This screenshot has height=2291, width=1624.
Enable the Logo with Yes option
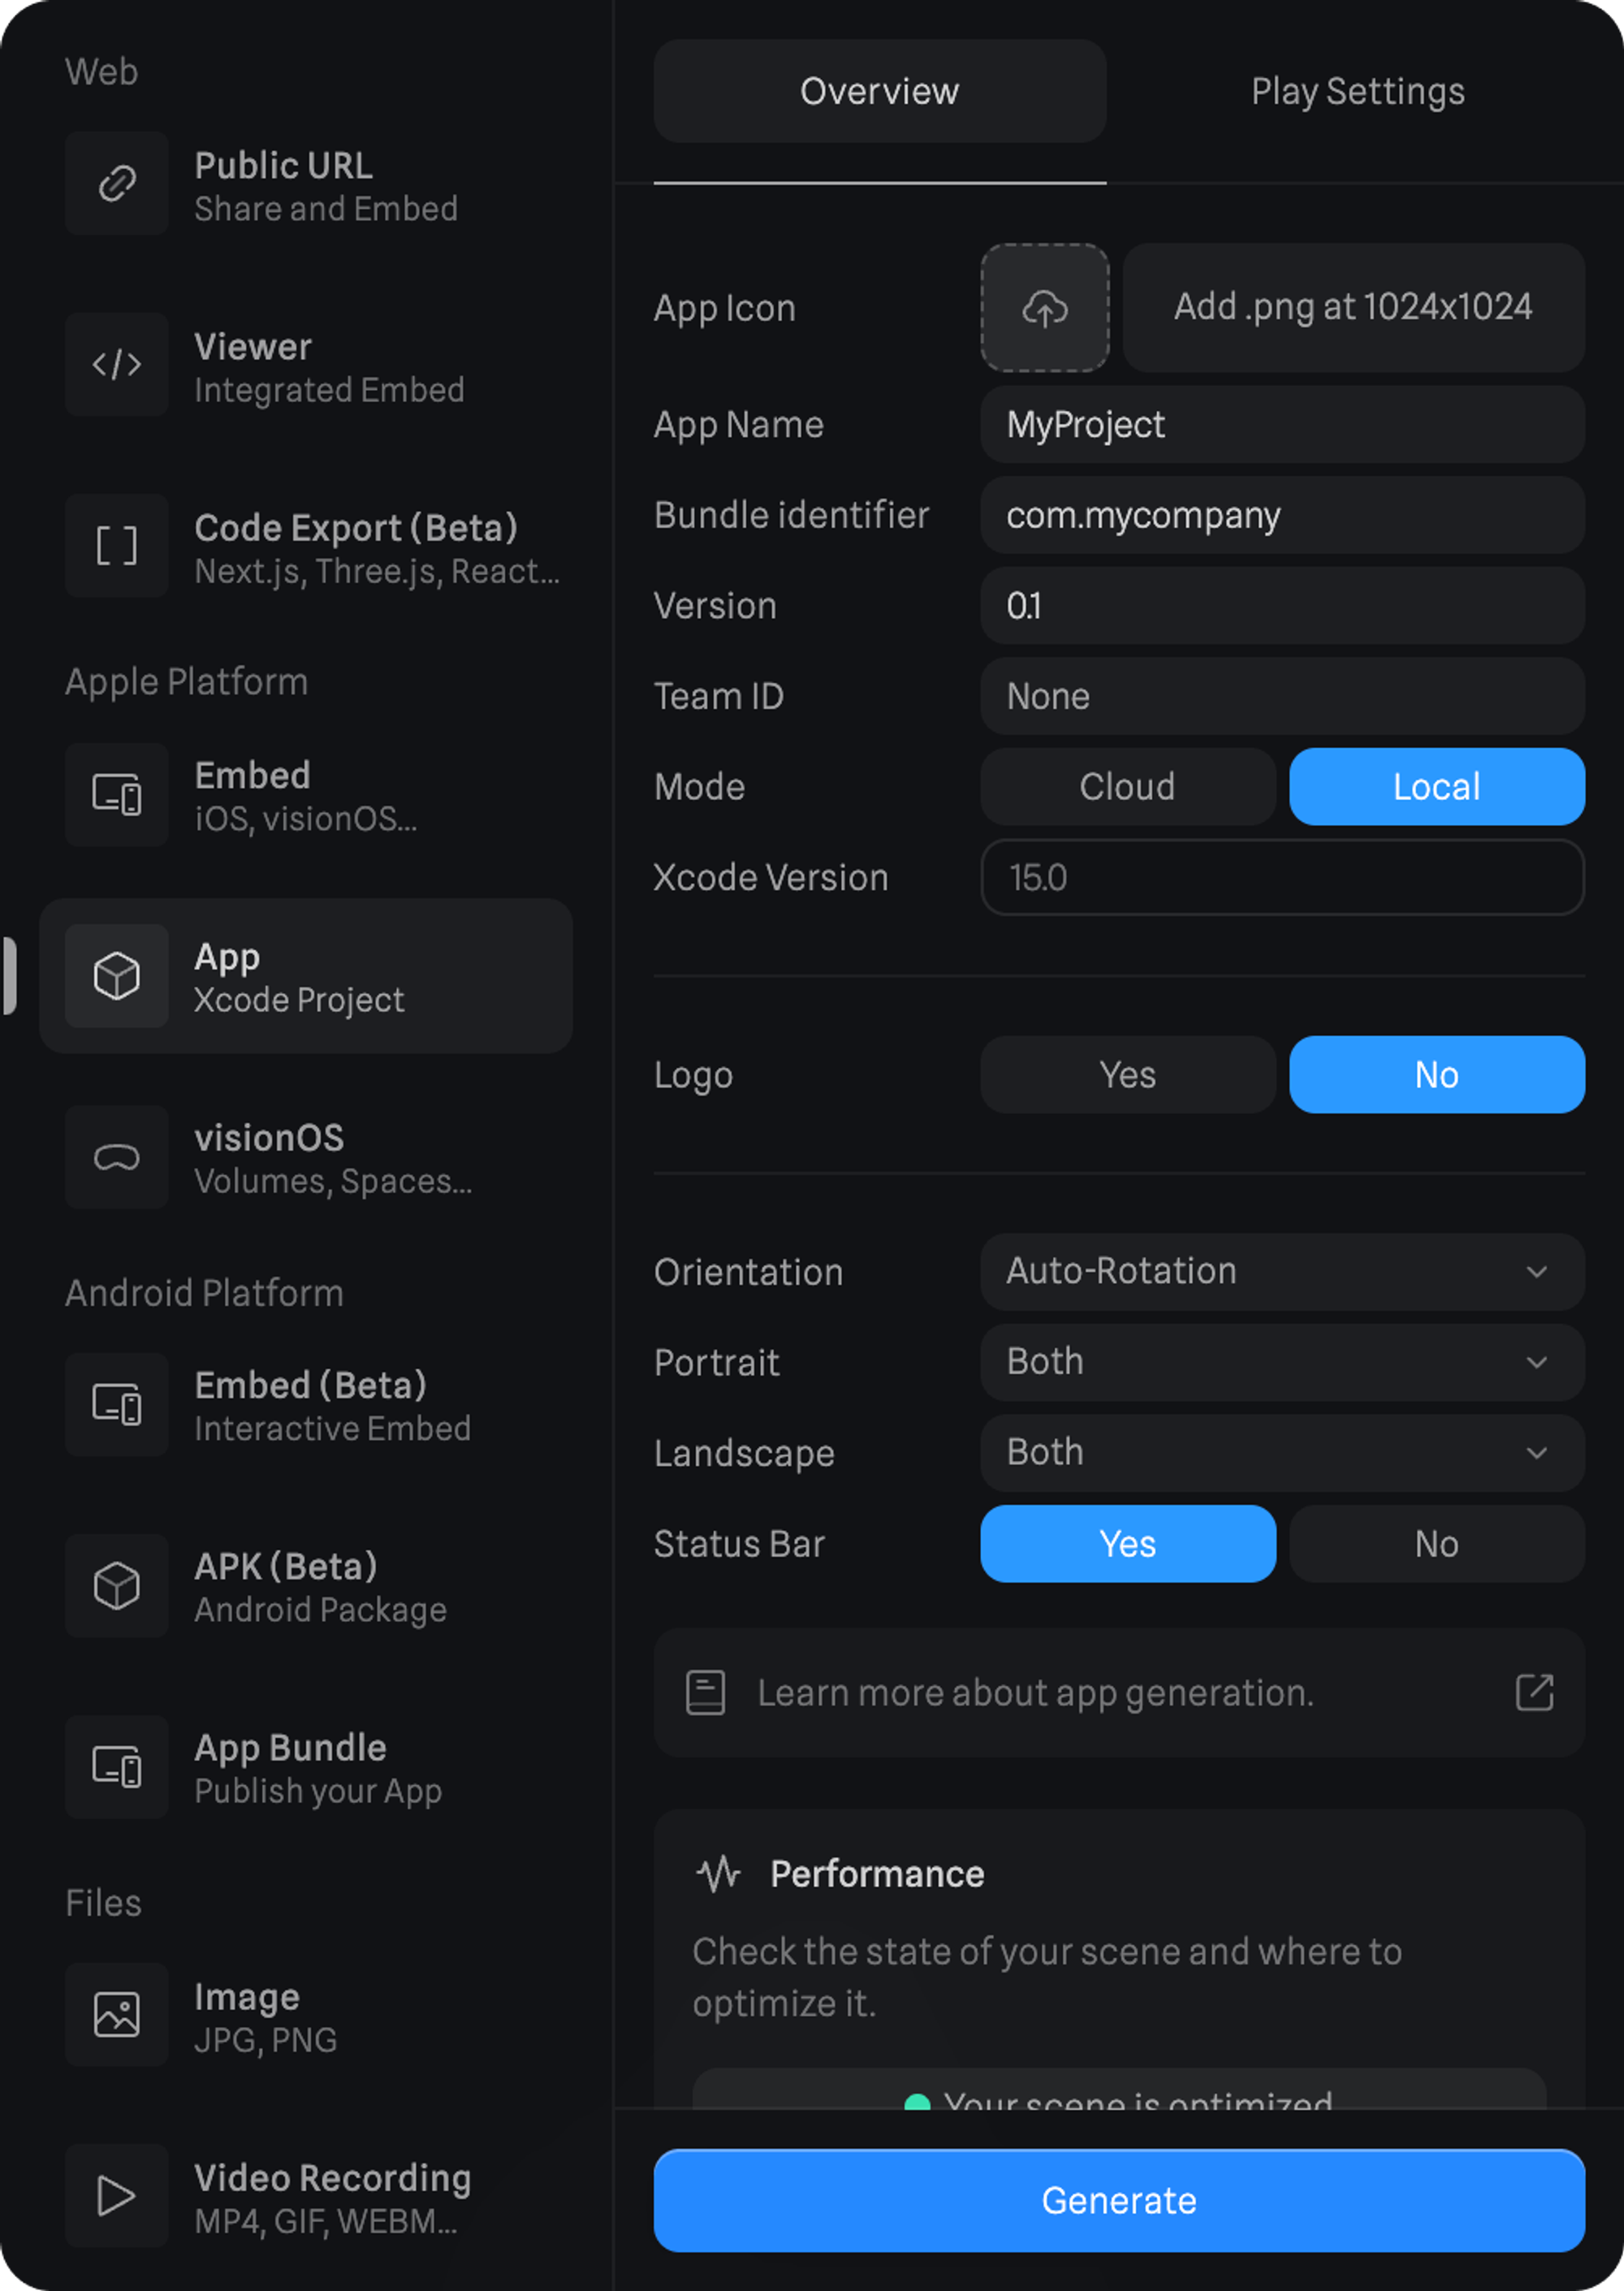tap(1127, 1075)
